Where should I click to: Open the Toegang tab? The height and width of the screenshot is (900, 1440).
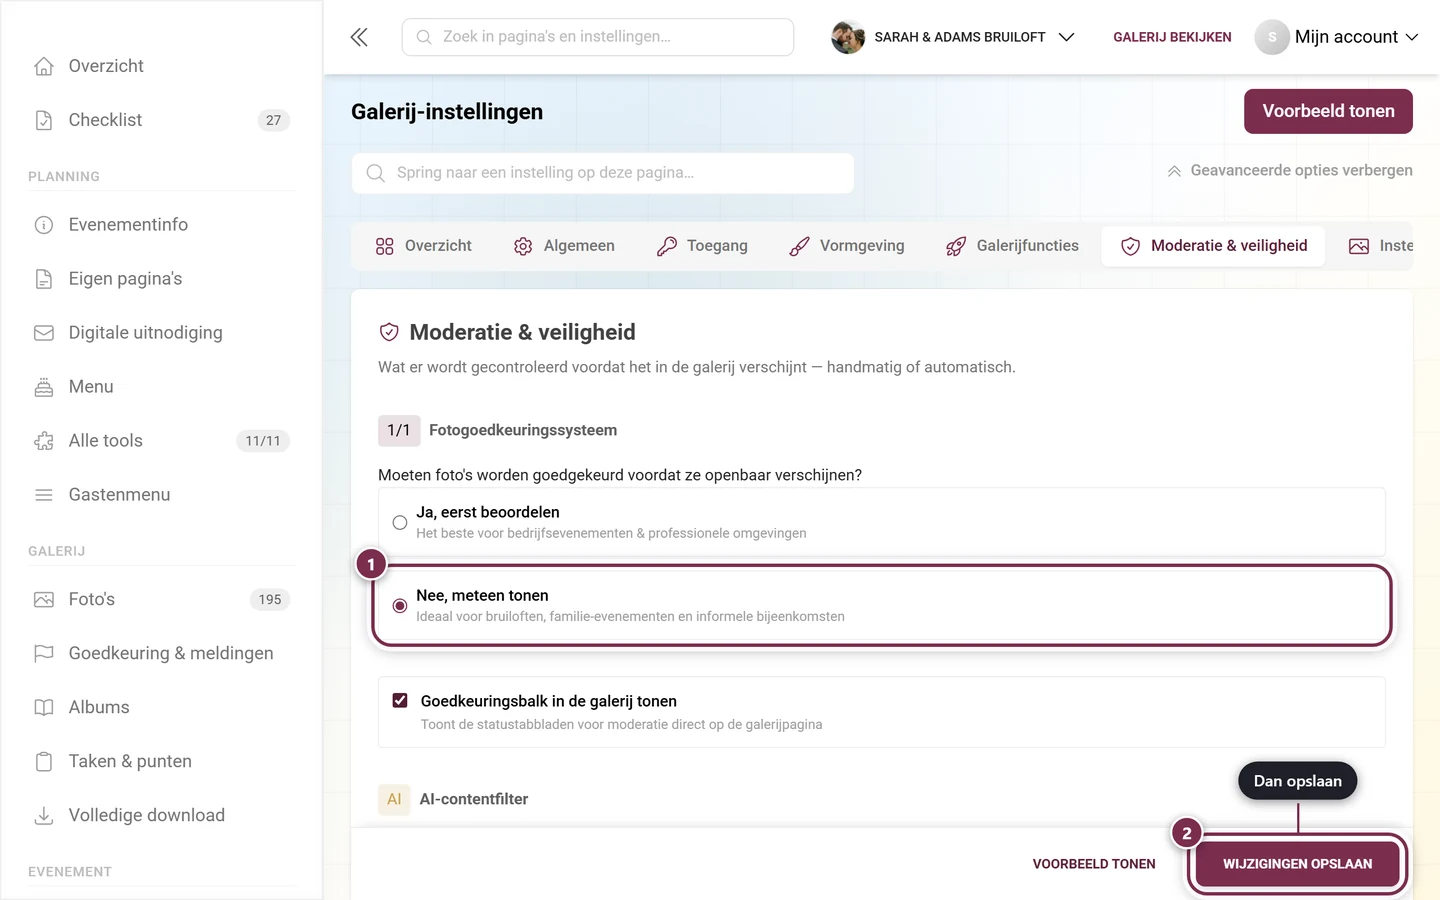(702, 246)
